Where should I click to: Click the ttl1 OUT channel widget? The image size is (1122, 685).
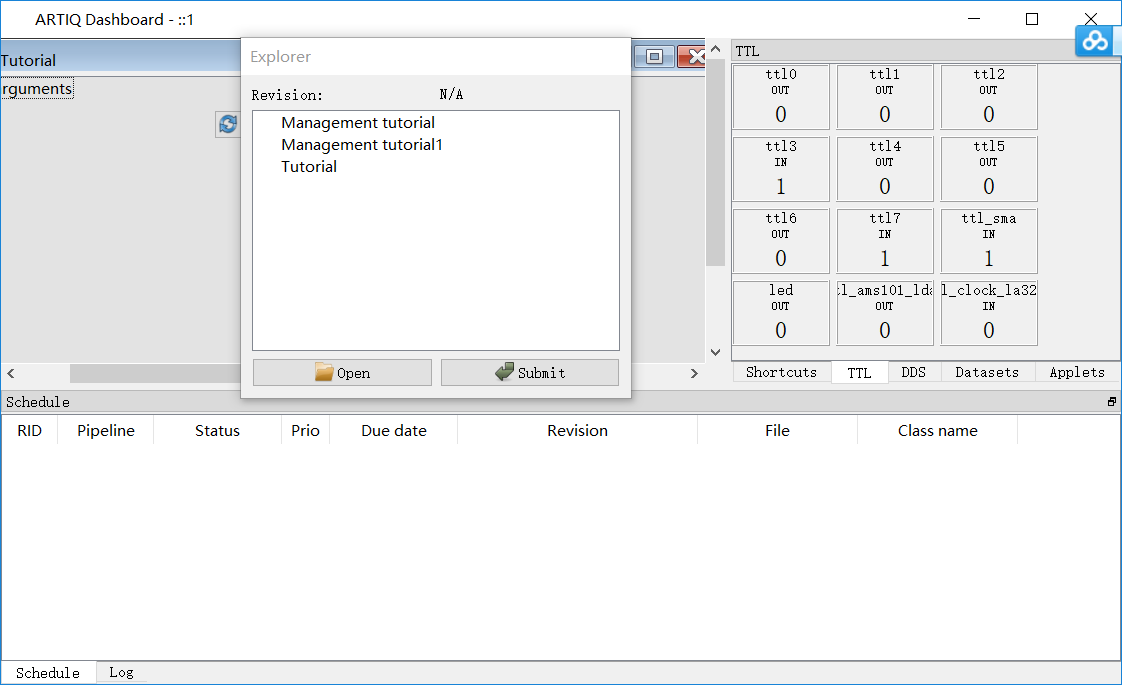coord(884,97)
